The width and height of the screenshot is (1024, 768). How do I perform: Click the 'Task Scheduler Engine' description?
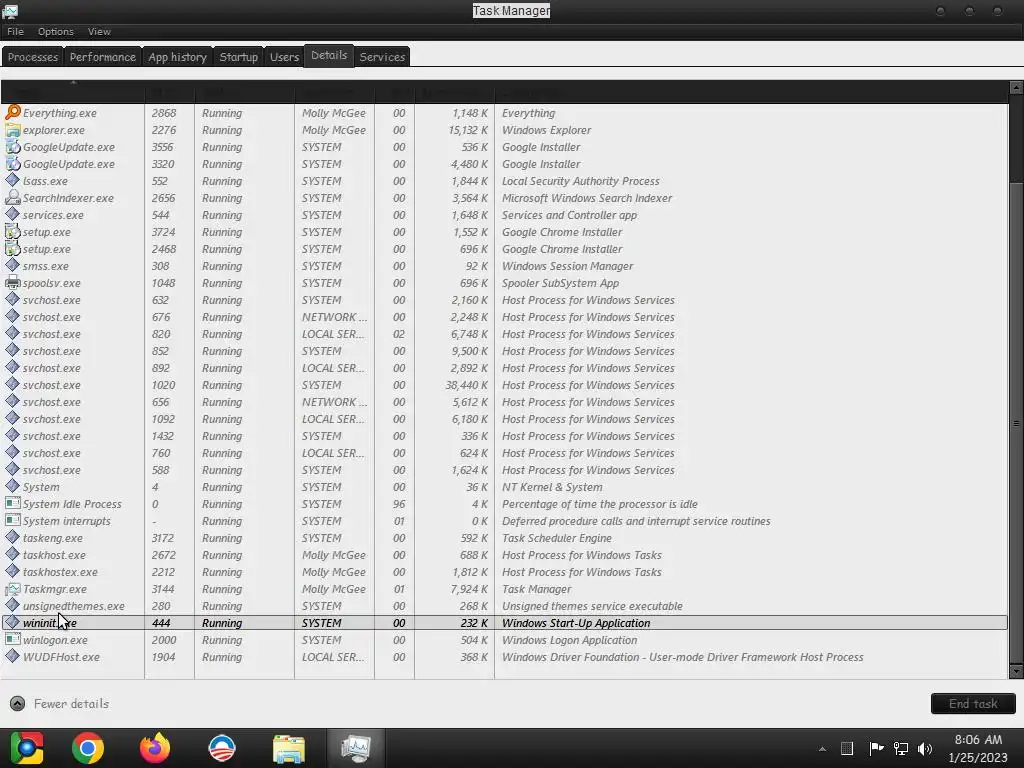pyautogui.click(x=556, y=537)
